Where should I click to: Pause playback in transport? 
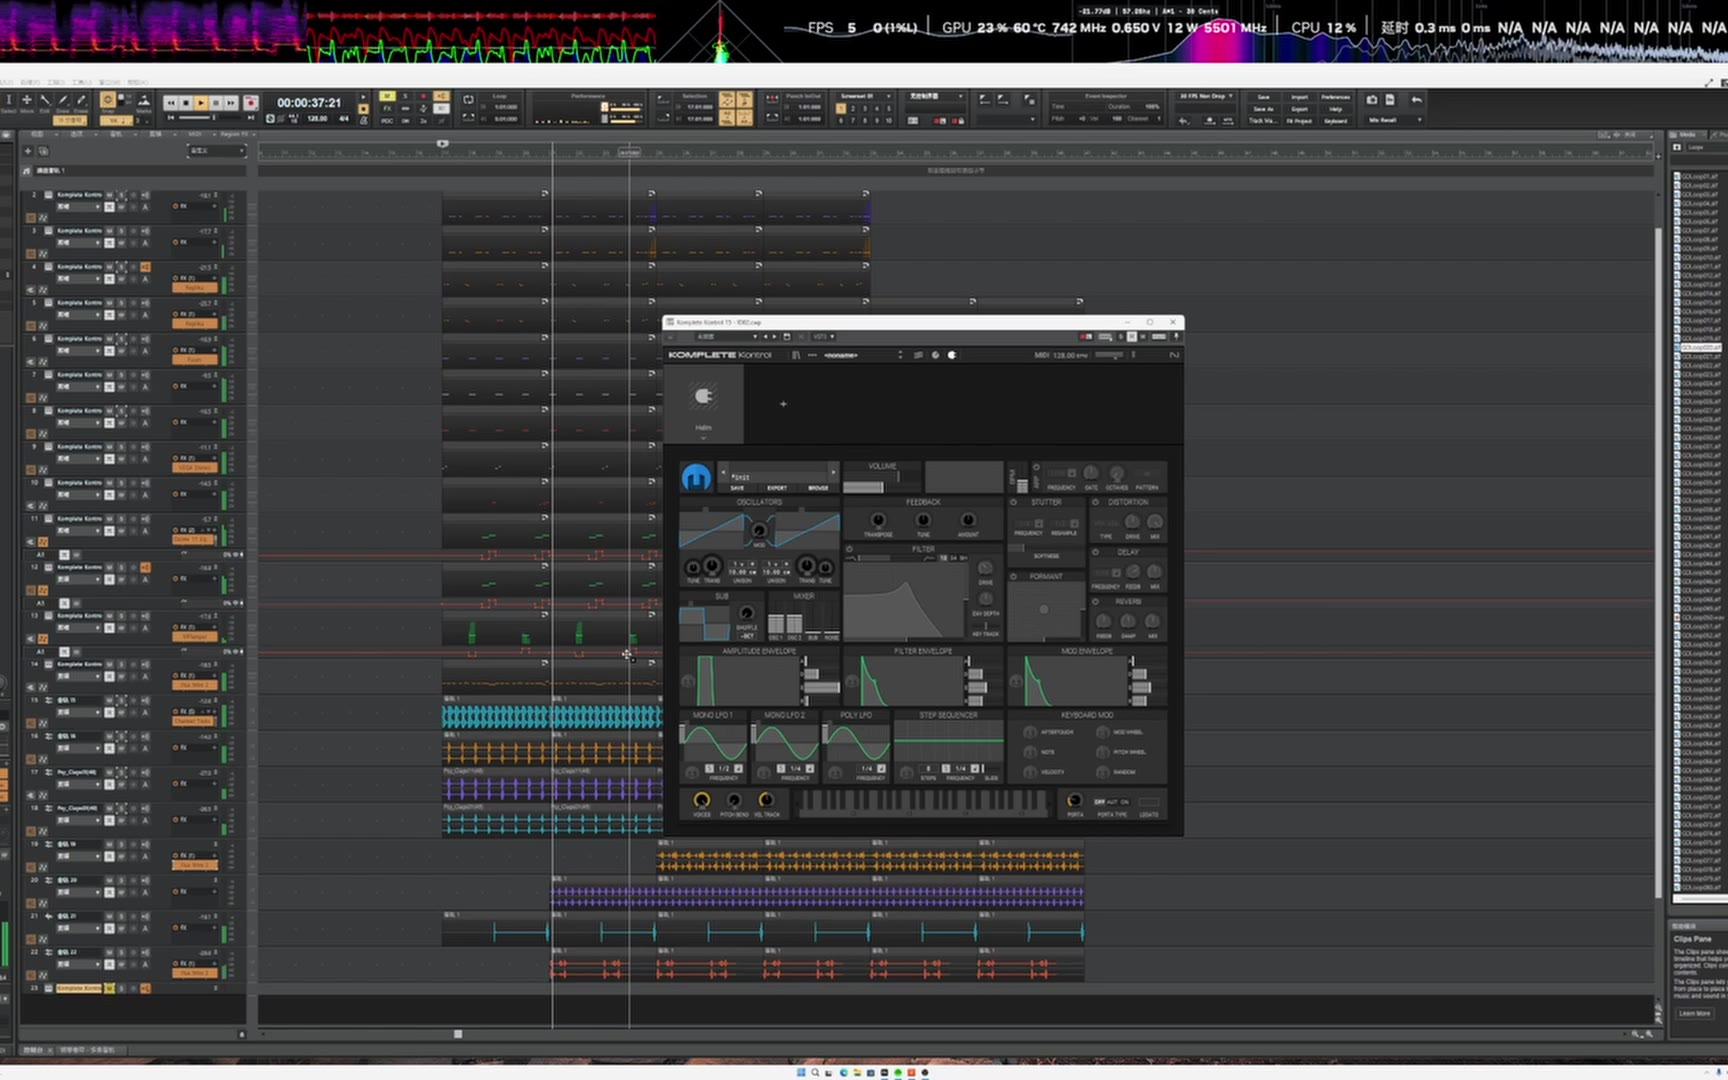click(215, 103)
